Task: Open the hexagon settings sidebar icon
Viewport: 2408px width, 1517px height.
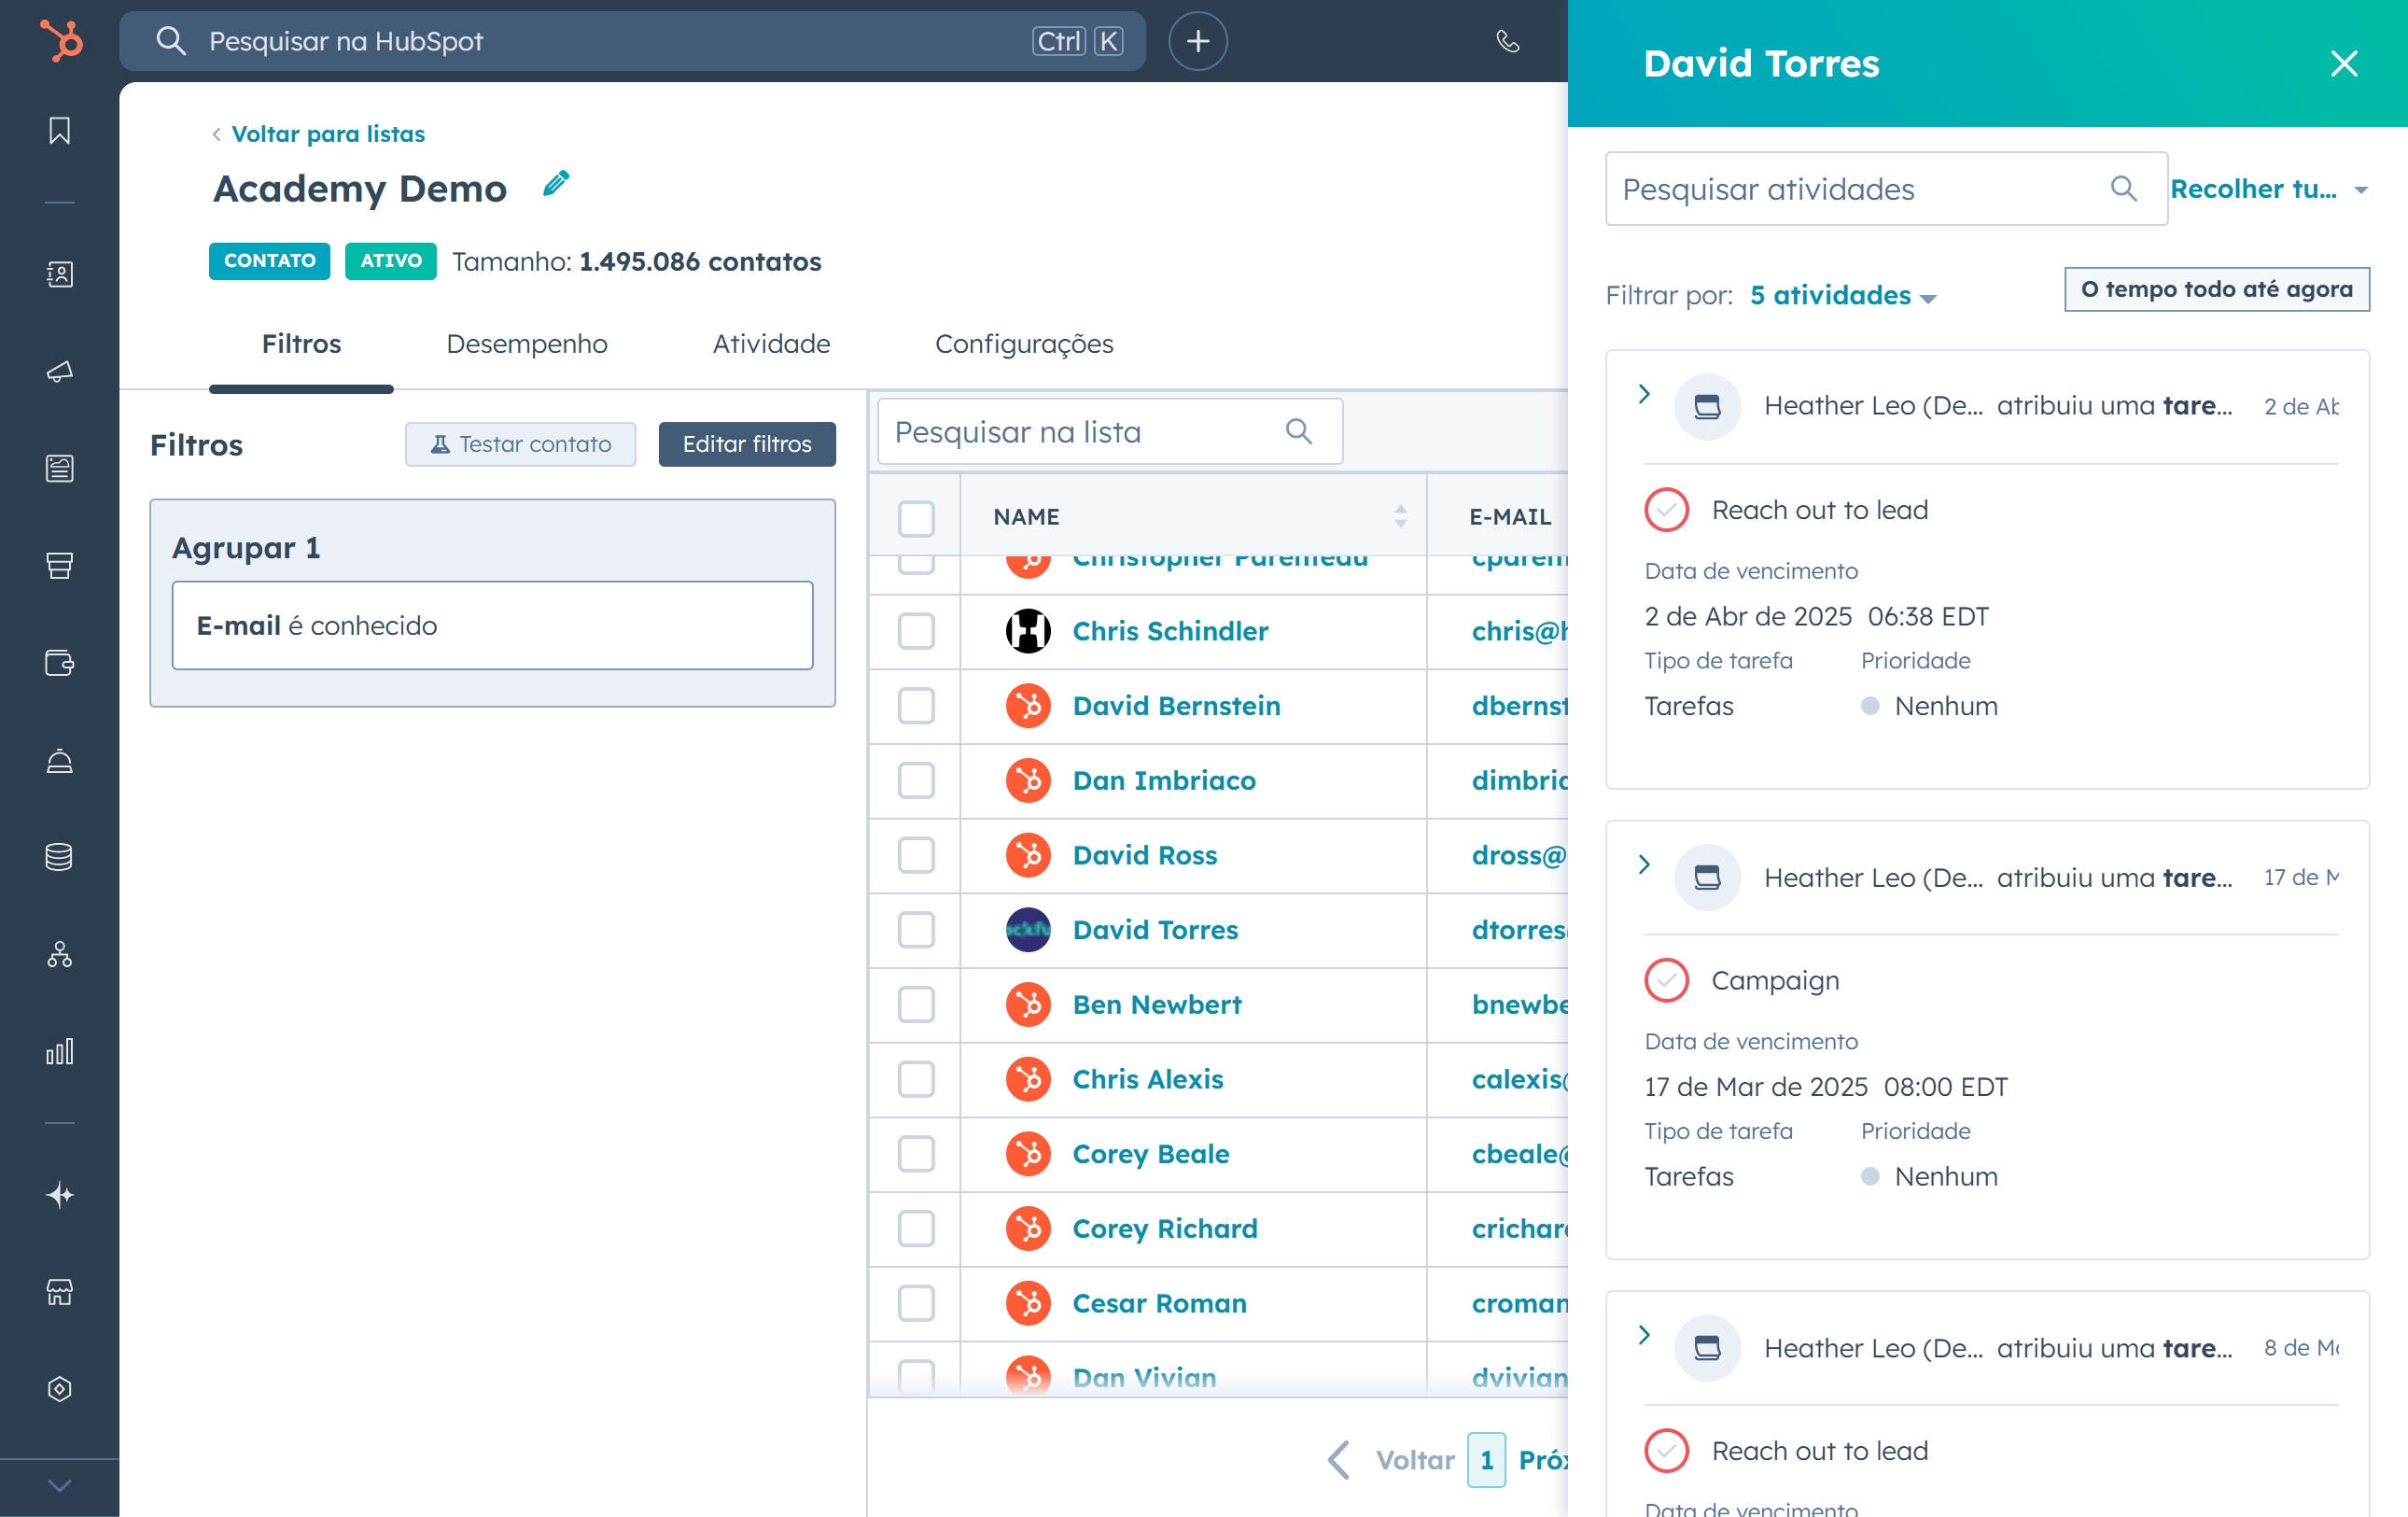Action: click(x=60, y=1389)
